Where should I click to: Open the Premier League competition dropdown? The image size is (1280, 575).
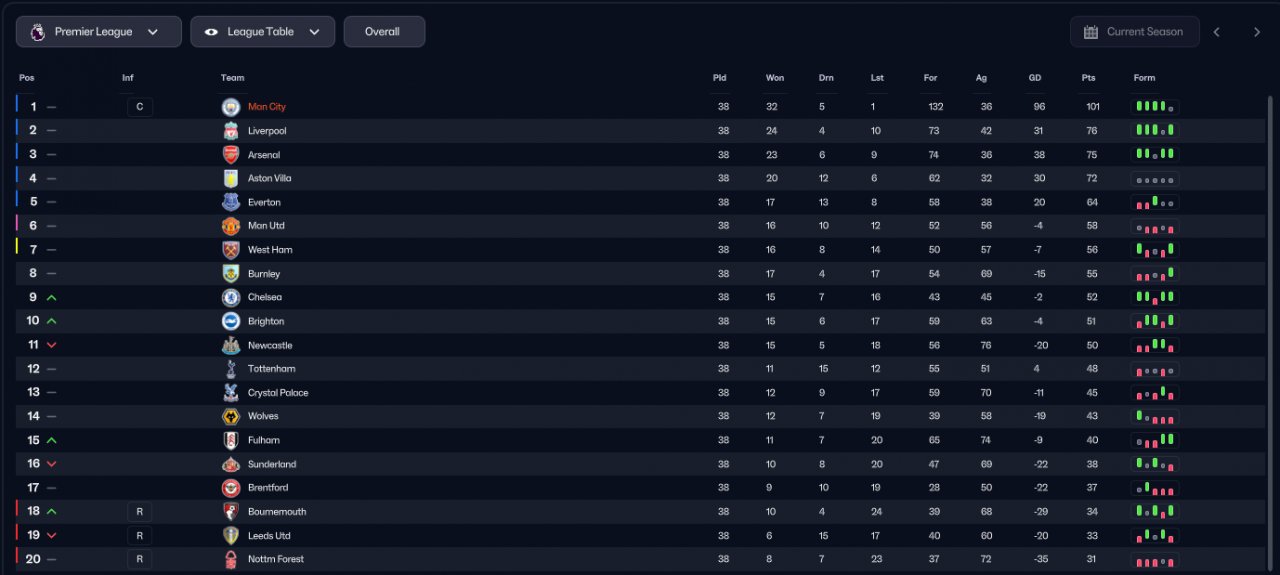99,32
